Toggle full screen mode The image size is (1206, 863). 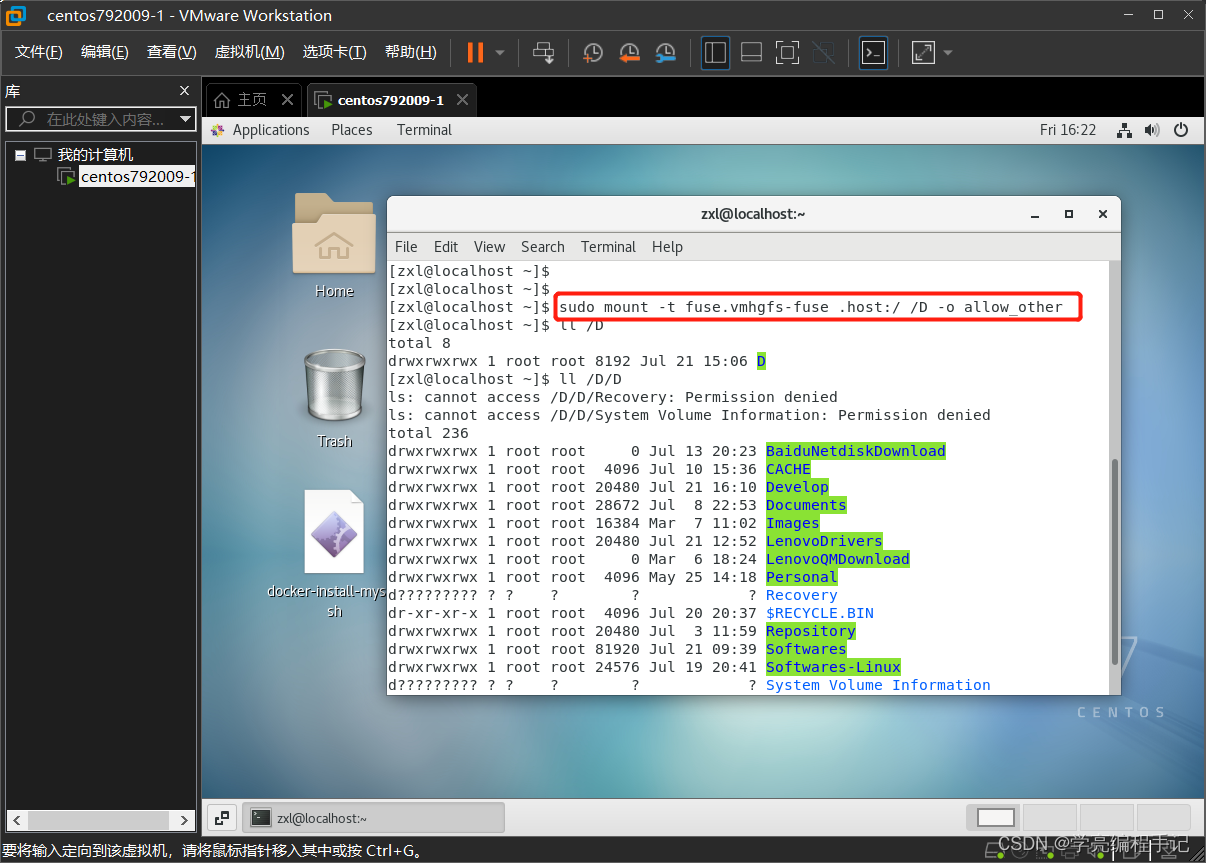(787, 52)
